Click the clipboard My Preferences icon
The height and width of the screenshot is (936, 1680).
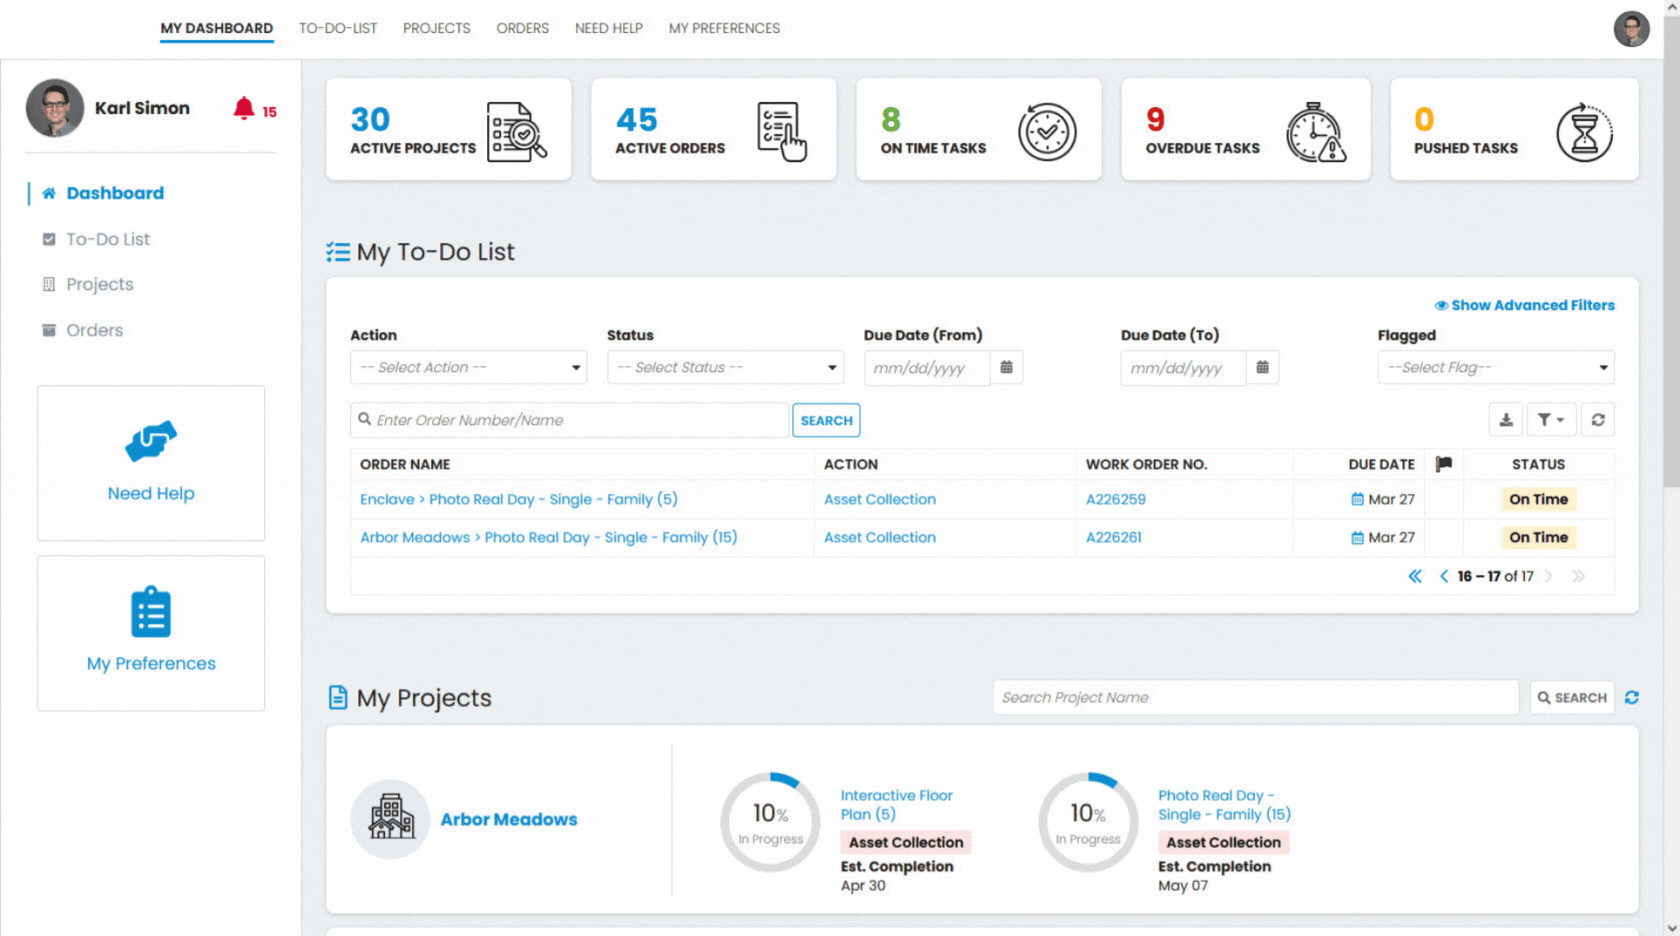[151, 611]
